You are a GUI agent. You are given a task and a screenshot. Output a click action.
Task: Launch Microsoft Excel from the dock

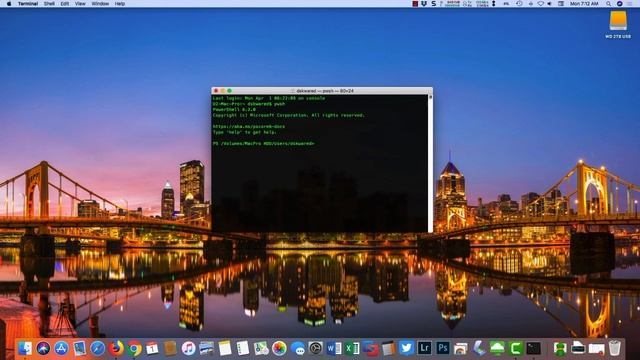[x=352, y=348]
